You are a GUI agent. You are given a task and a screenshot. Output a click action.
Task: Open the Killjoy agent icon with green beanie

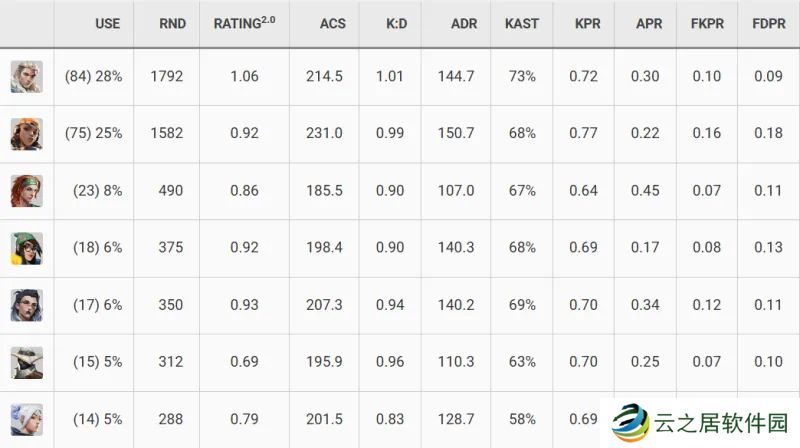(x=27, y=248)
